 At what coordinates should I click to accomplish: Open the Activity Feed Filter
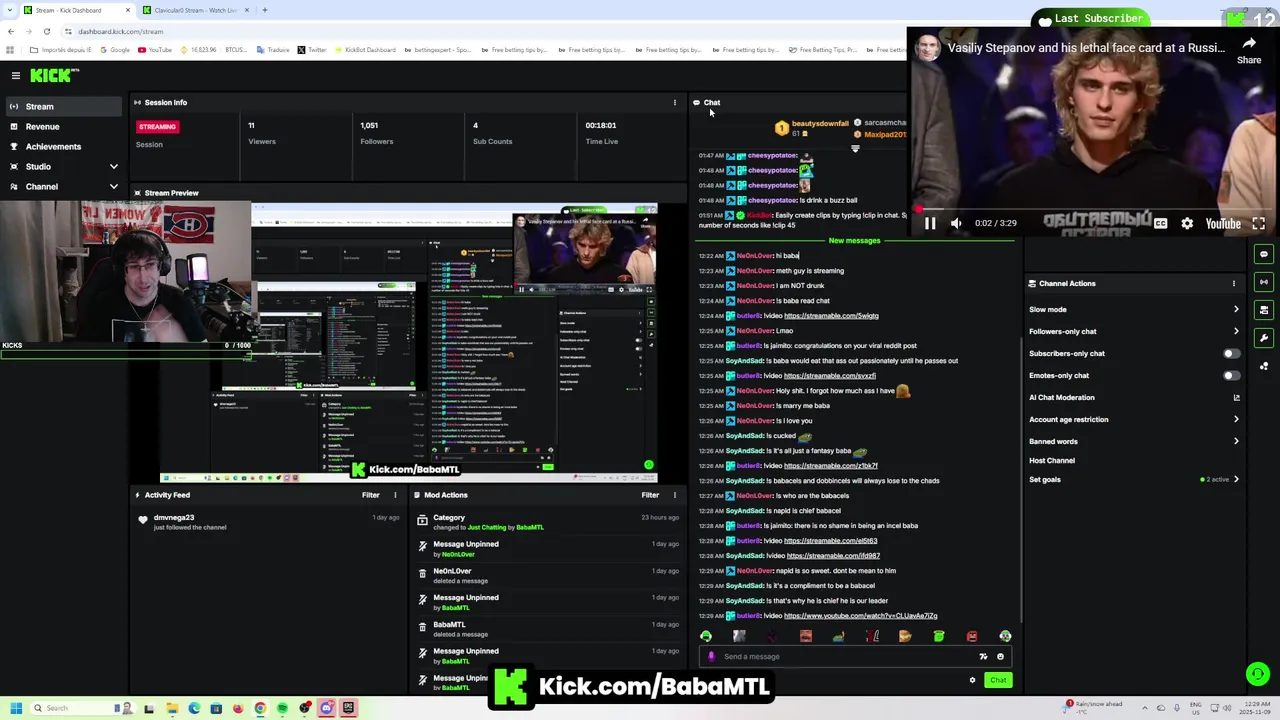[370, 495]
